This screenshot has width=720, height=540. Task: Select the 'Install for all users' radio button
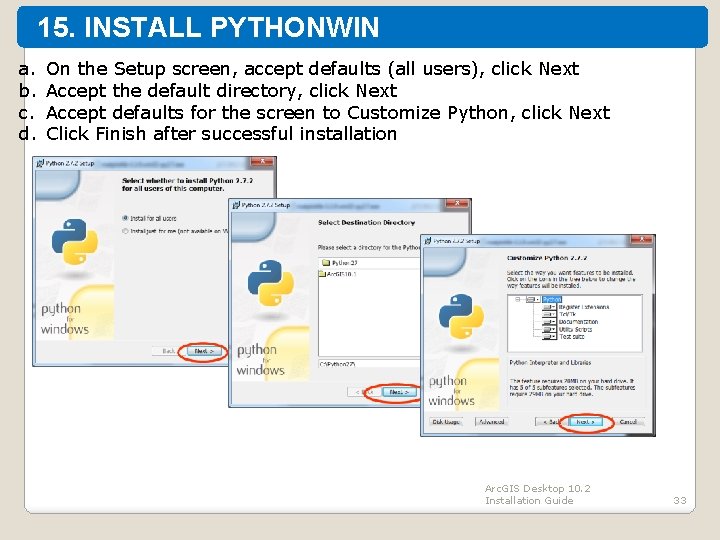(x=125, y=218)
